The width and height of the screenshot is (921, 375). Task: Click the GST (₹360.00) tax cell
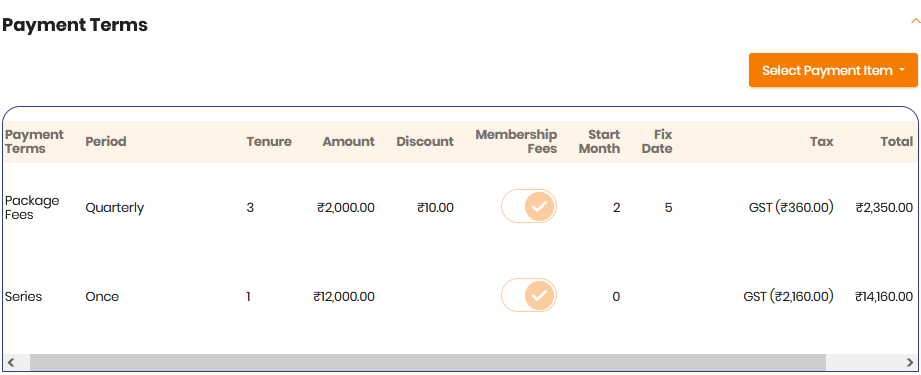[791, 207]
